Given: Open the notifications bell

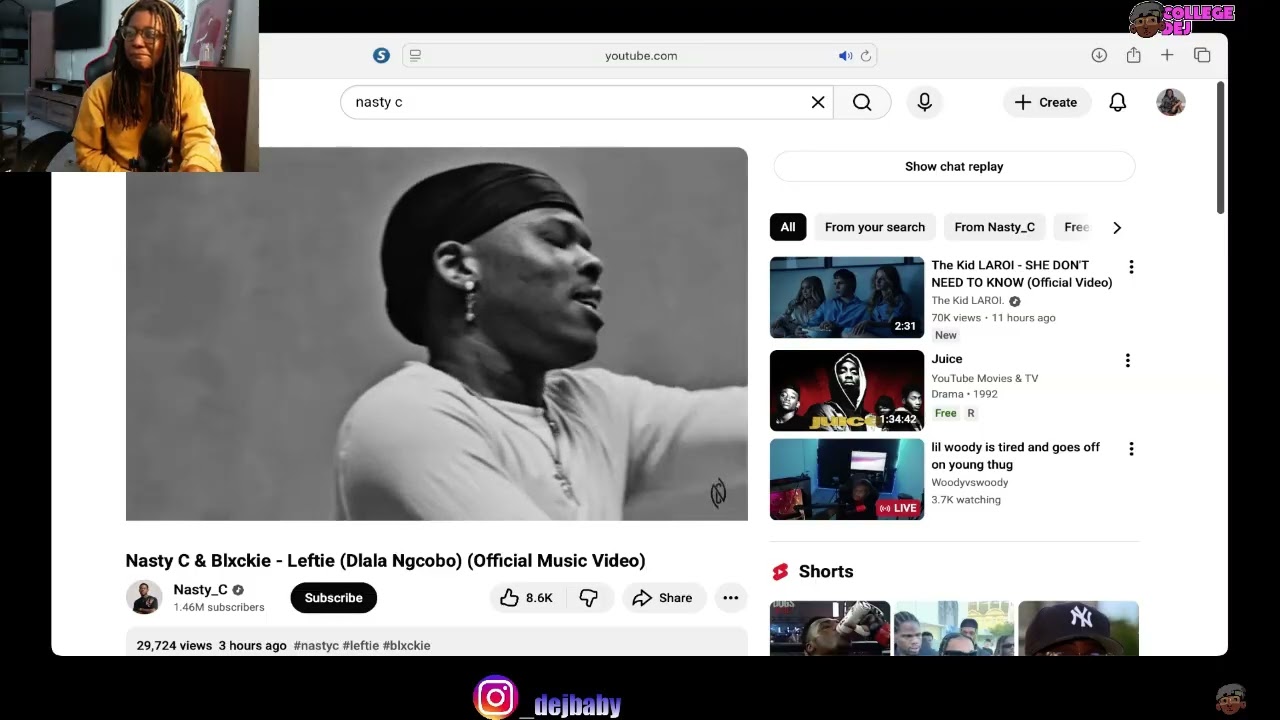Looking at the screenshot, I should 1118,102.
